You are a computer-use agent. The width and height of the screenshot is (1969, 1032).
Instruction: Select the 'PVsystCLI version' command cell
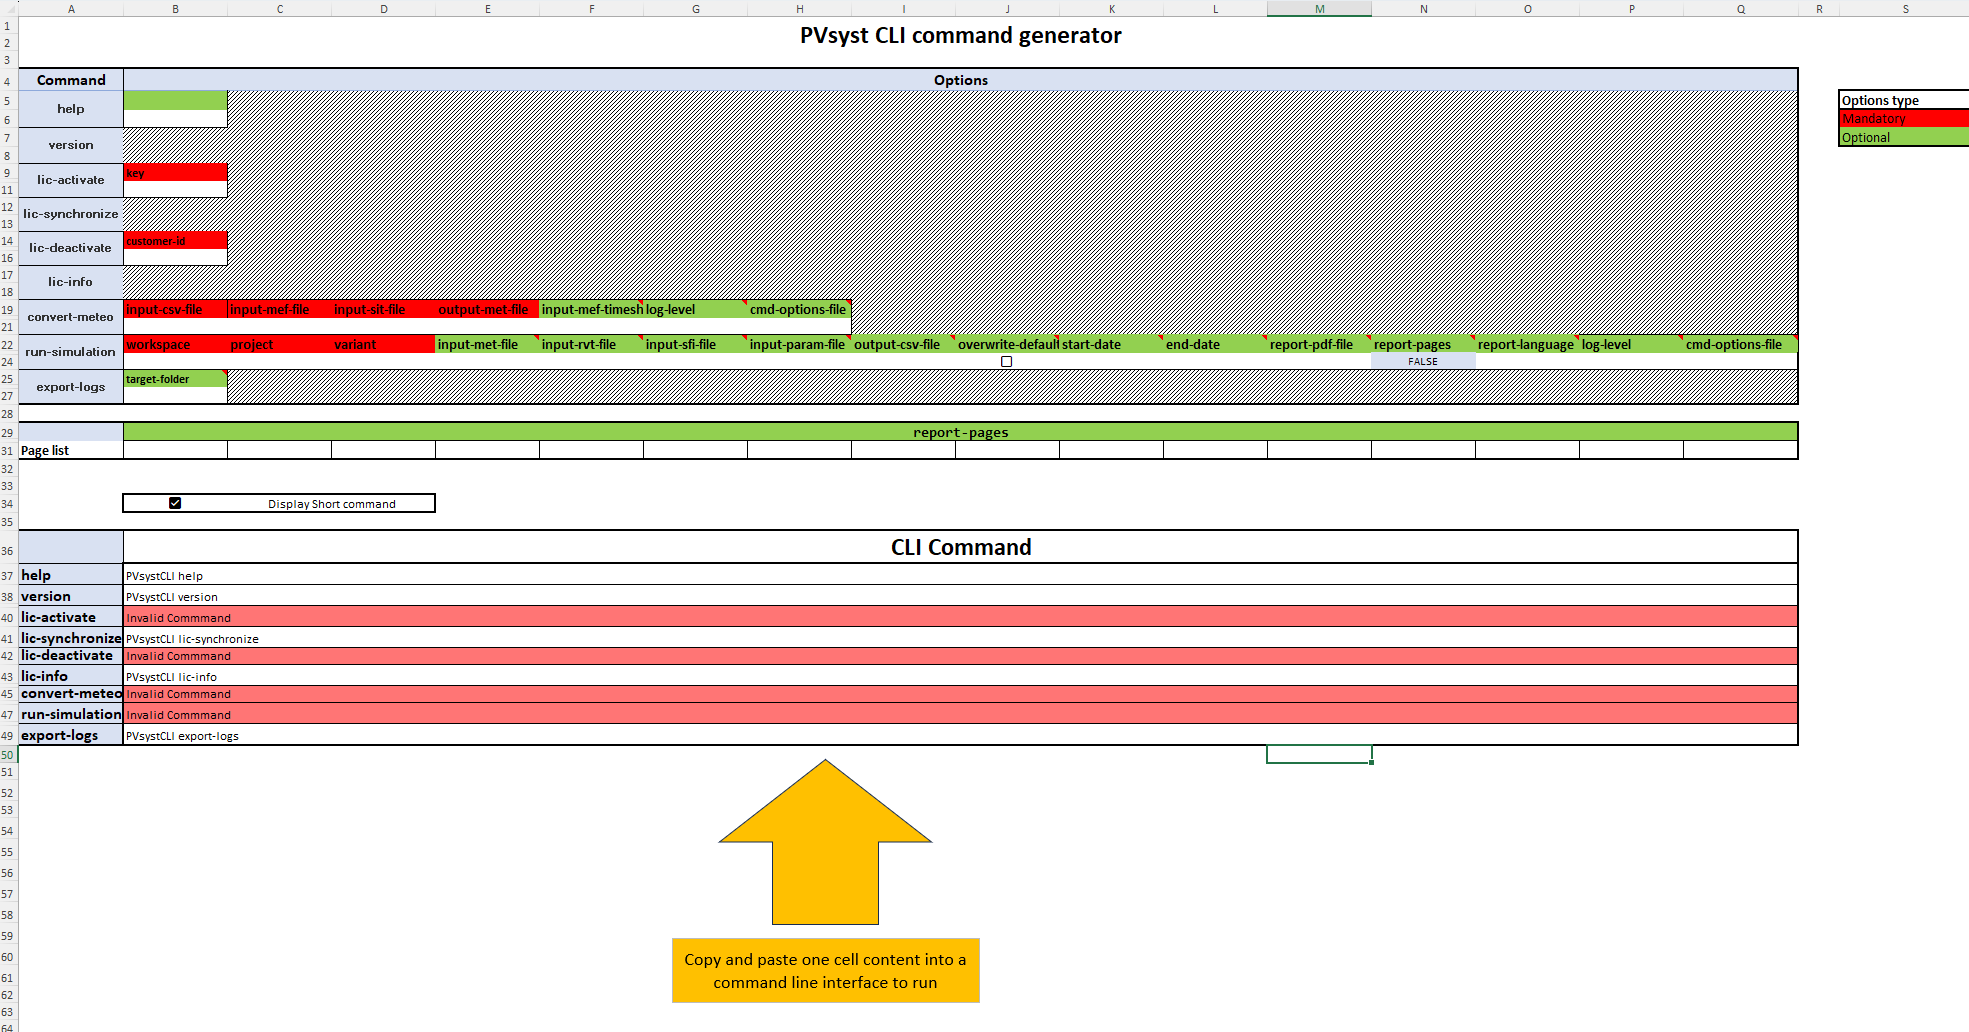960,596
